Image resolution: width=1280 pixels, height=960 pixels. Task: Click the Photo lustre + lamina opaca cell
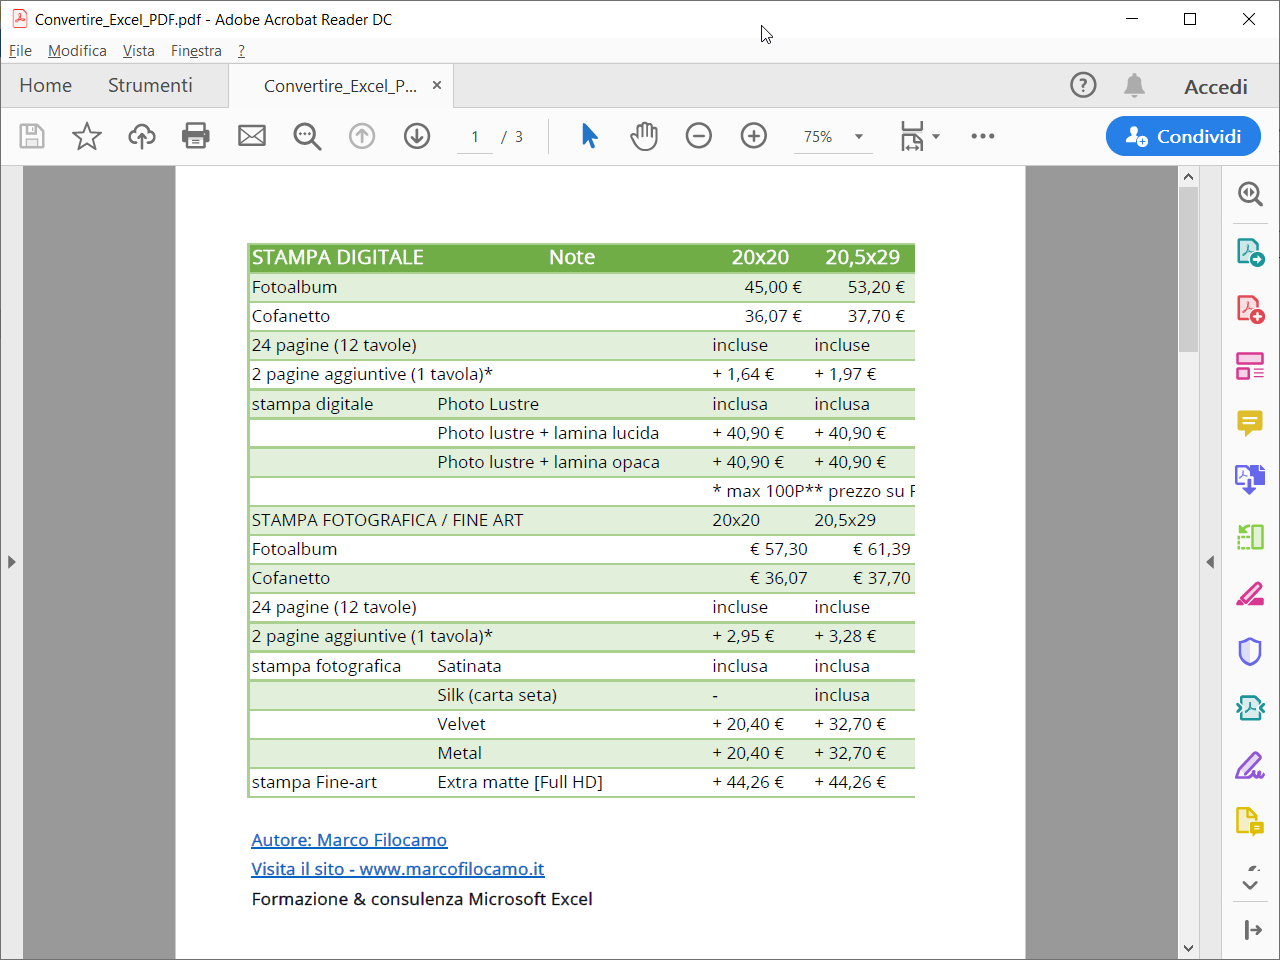(548, 462)
